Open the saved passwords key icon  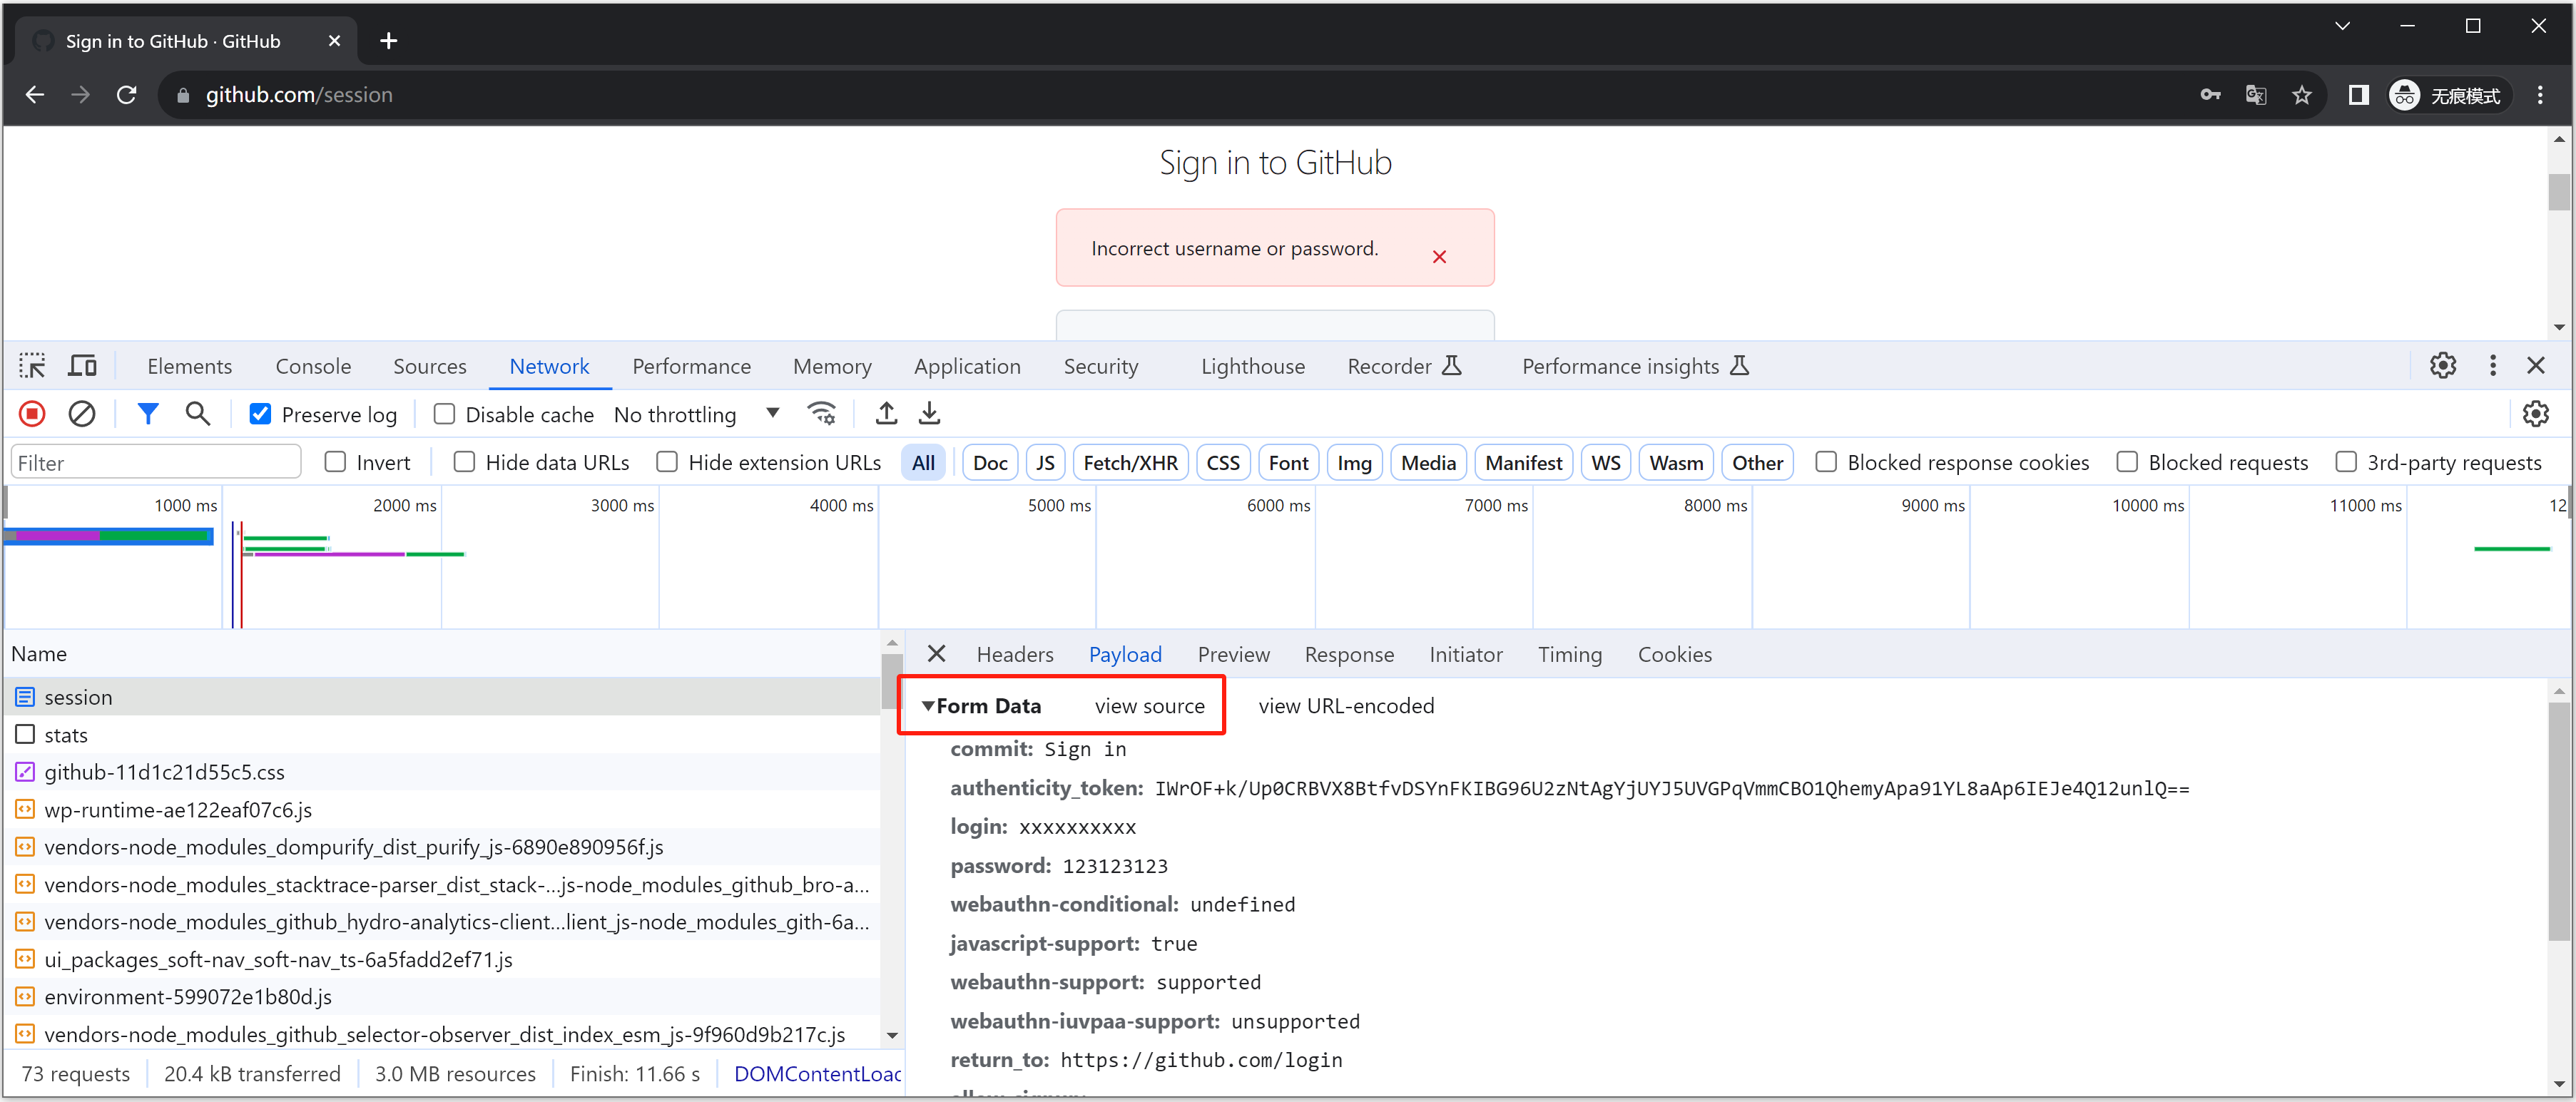tap(2211, 95)
